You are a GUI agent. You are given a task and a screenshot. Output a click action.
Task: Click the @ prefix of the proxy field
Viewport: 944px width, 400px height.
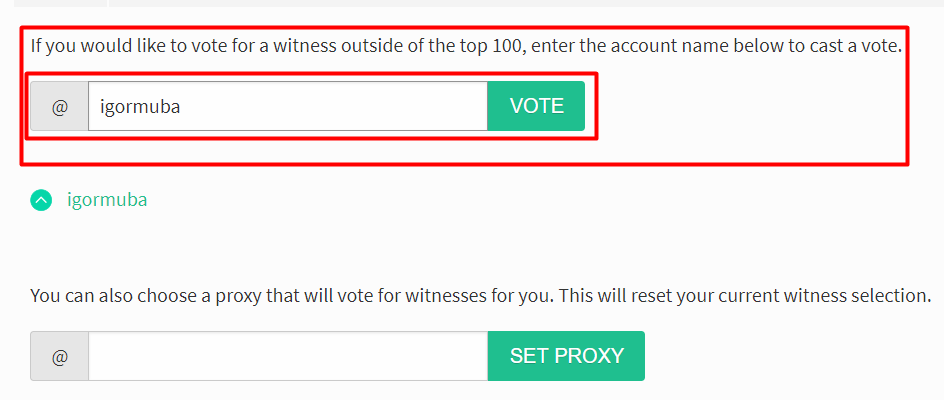click(60, 356)
